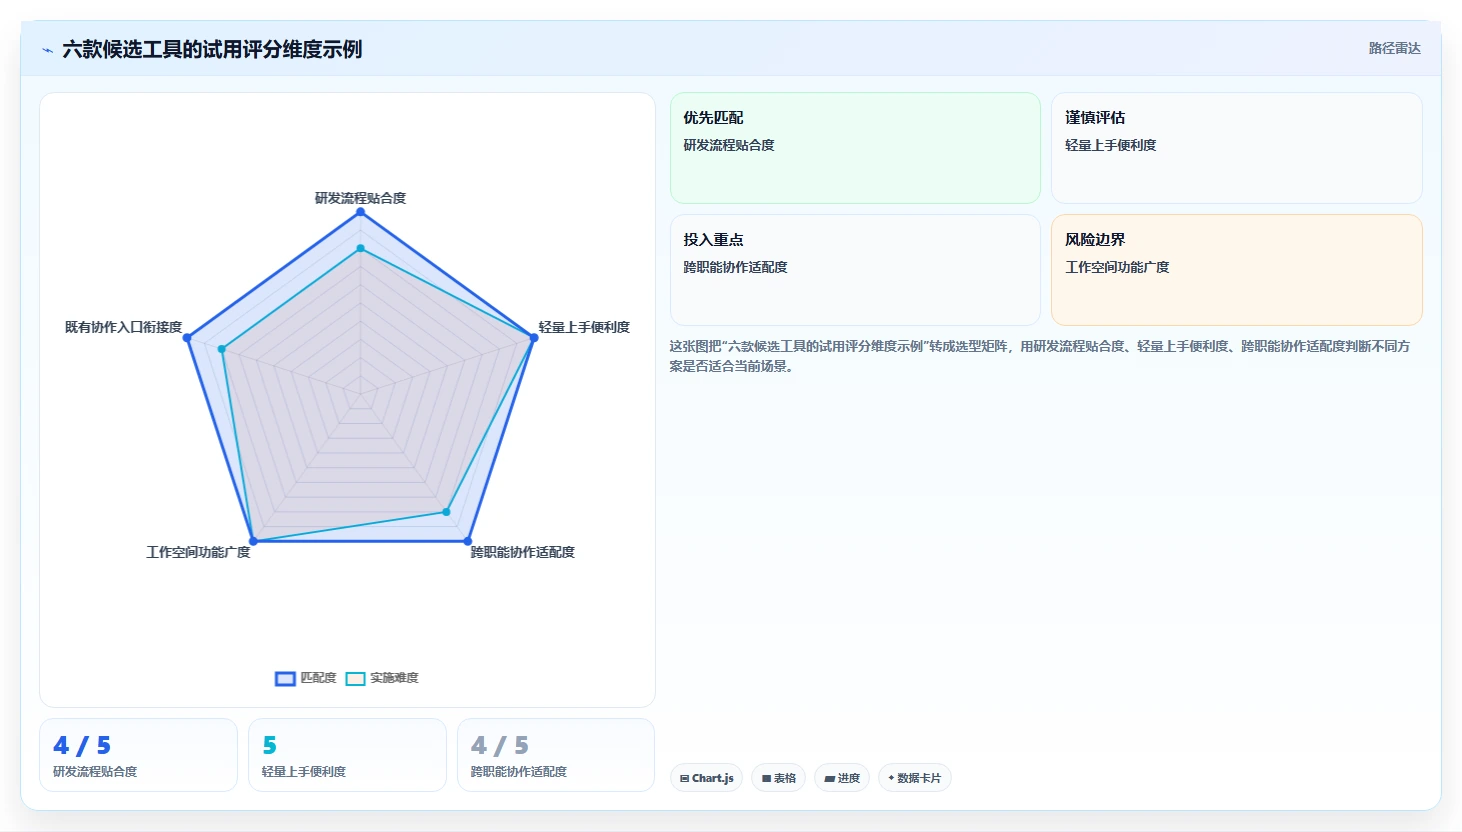Toggle the 匹配度 legend item
The width and height of the screenshot is (1462, 832).
[x=306, y=678]
